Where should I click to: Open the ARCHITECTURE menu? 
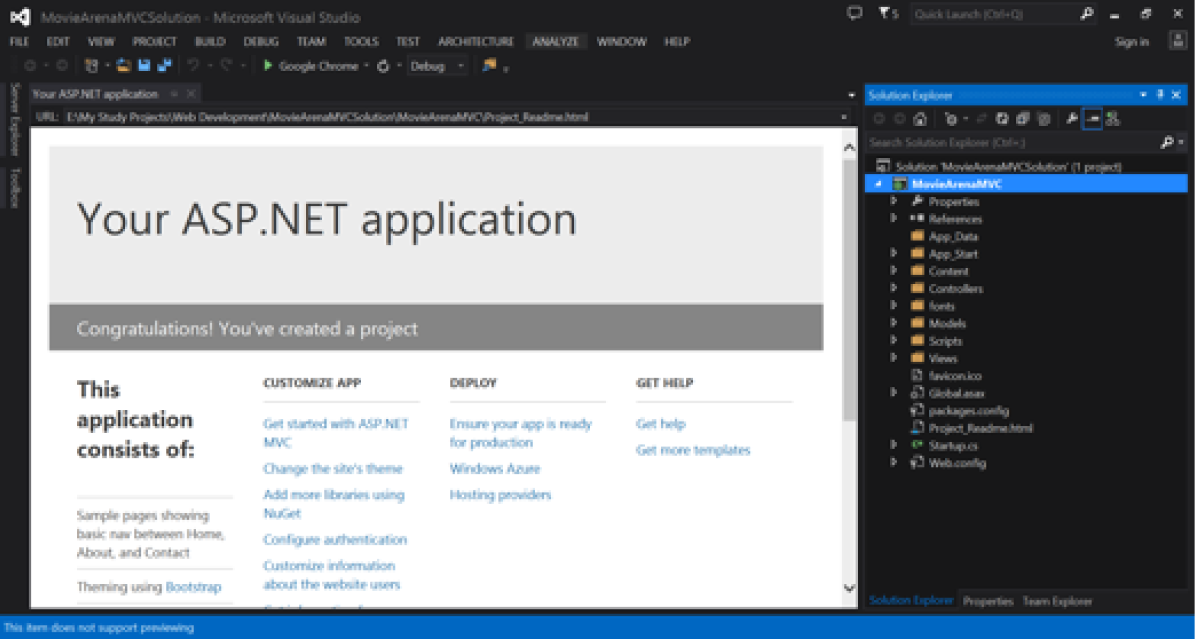[476, 42]
